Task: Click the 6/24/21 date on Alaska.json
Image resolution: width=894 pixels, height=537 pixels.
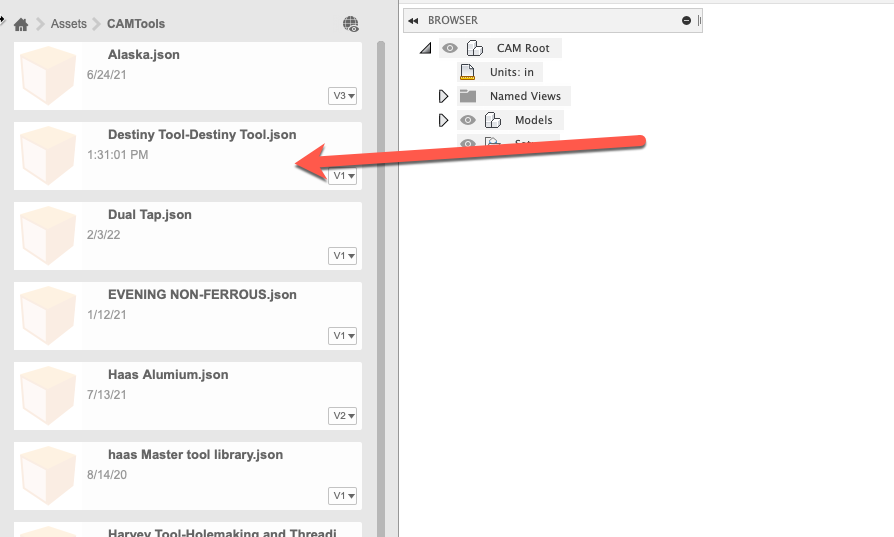Action: 107,75
